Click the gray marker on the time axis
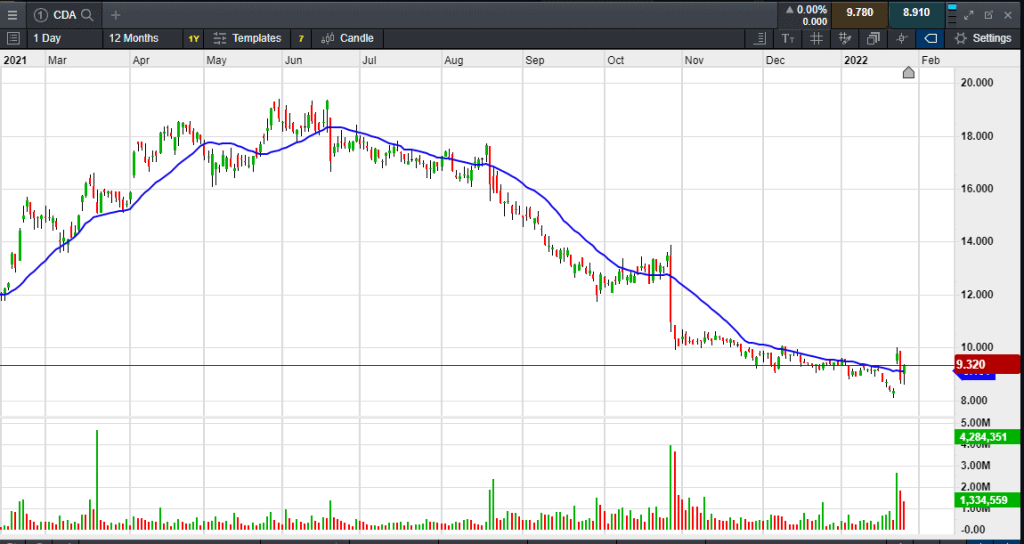Screen dimensions: 1024x544 click(x=909, y=72)
